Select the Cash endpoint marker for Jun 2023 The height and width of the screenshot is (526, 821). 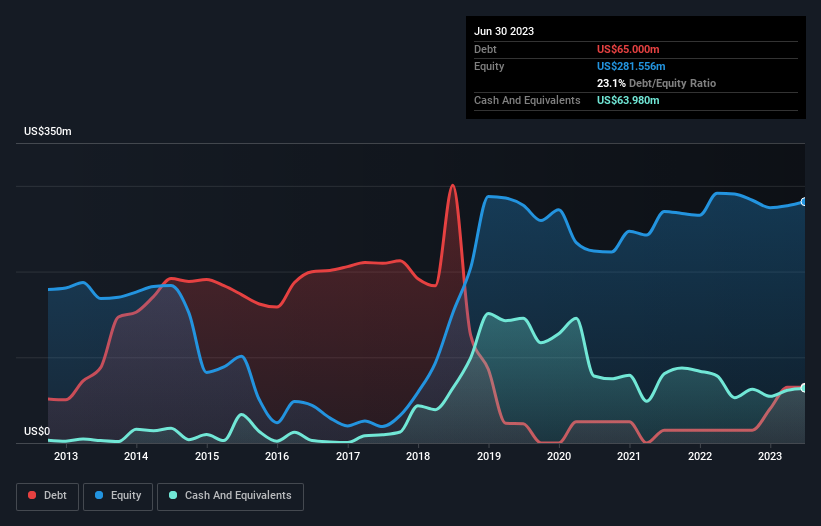(x=804, y=388)
